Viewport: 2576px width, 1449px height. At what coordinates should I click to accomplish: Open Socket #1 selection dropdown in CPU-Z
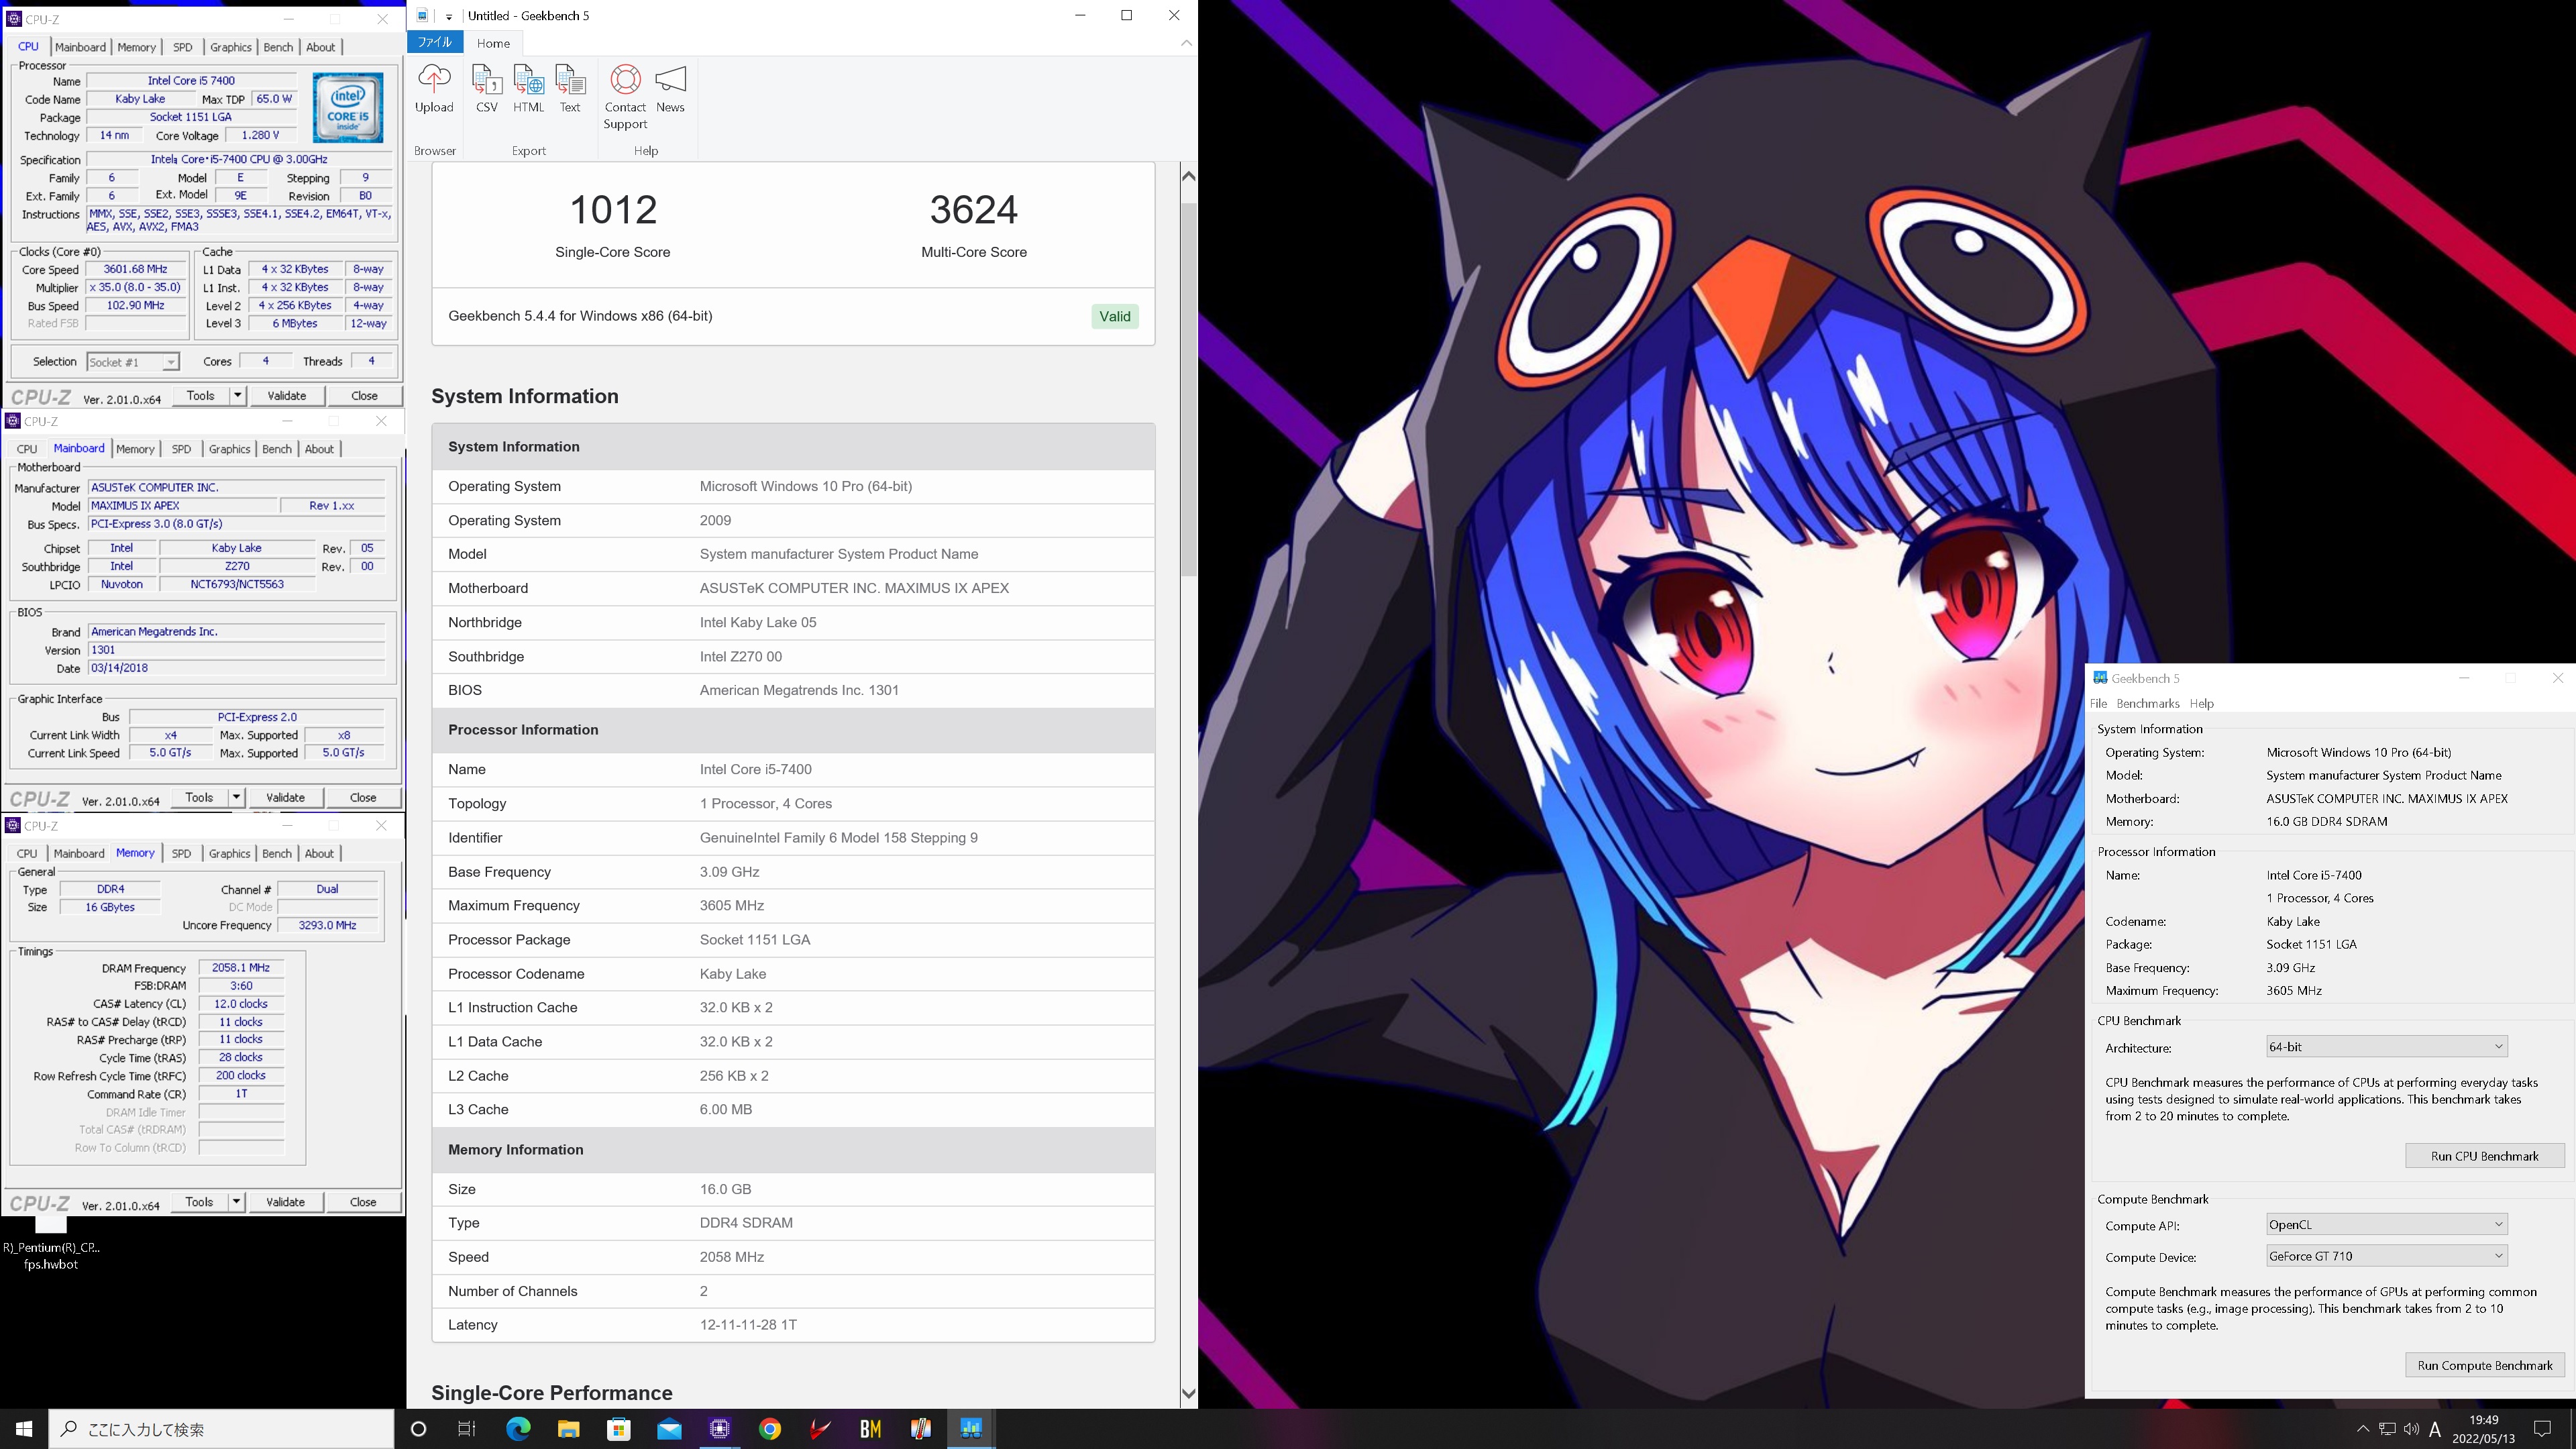pyautogui.click(x=133, y=362)
